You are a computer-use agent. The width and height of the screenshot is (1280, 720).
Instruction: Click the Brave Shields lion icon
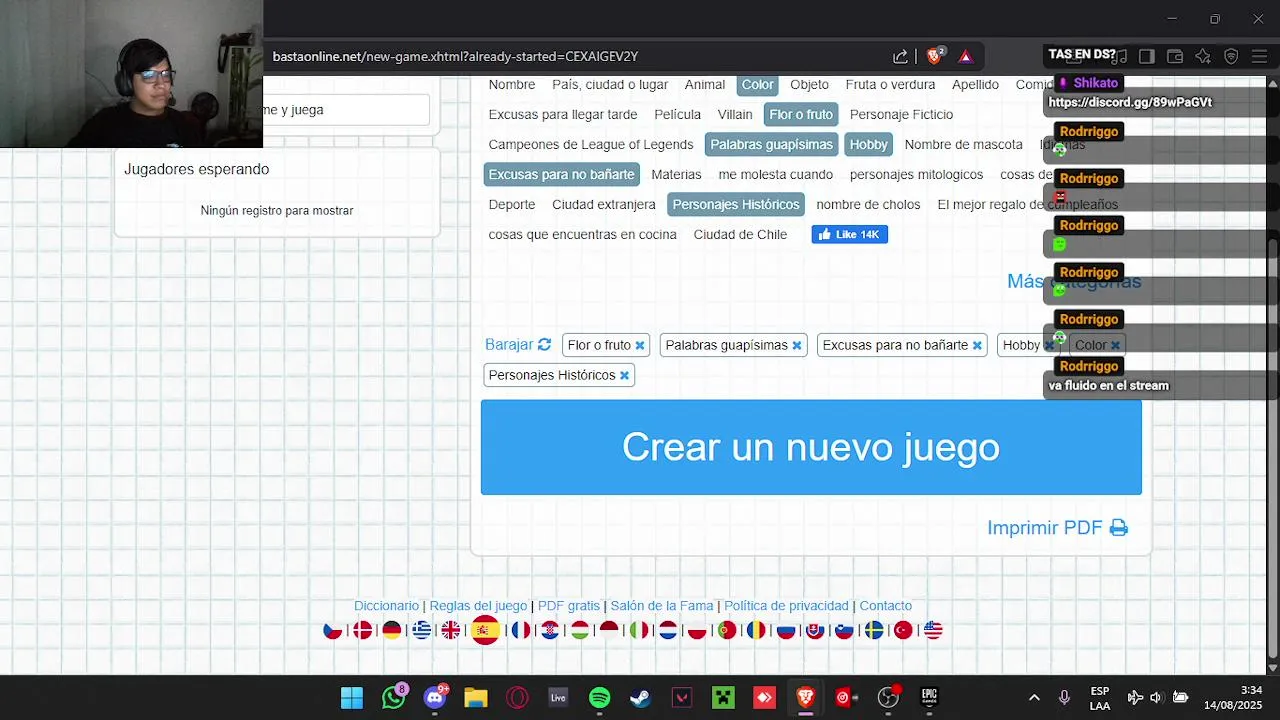[934, 56]
